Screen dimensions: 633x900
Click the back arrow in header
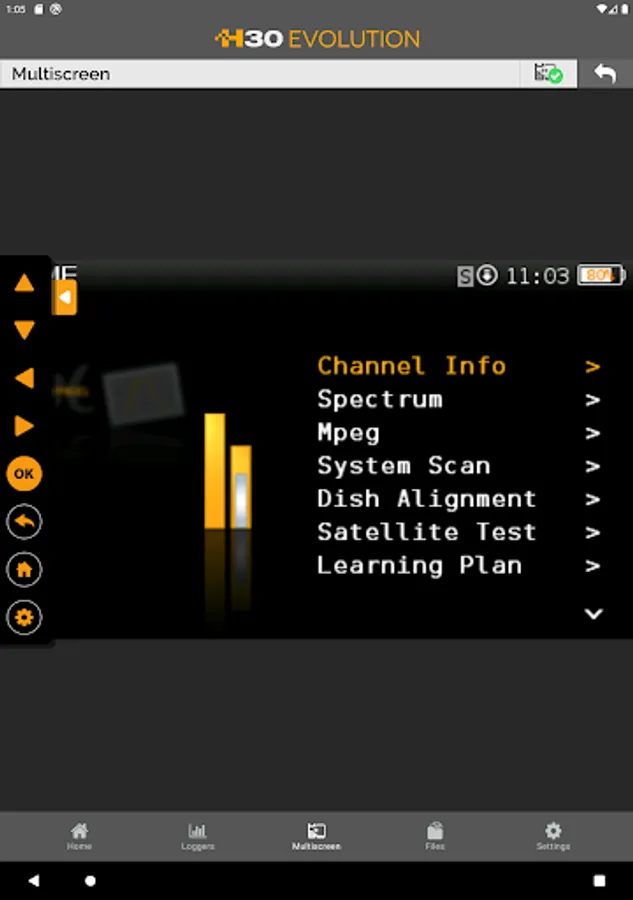pos(605,73)
